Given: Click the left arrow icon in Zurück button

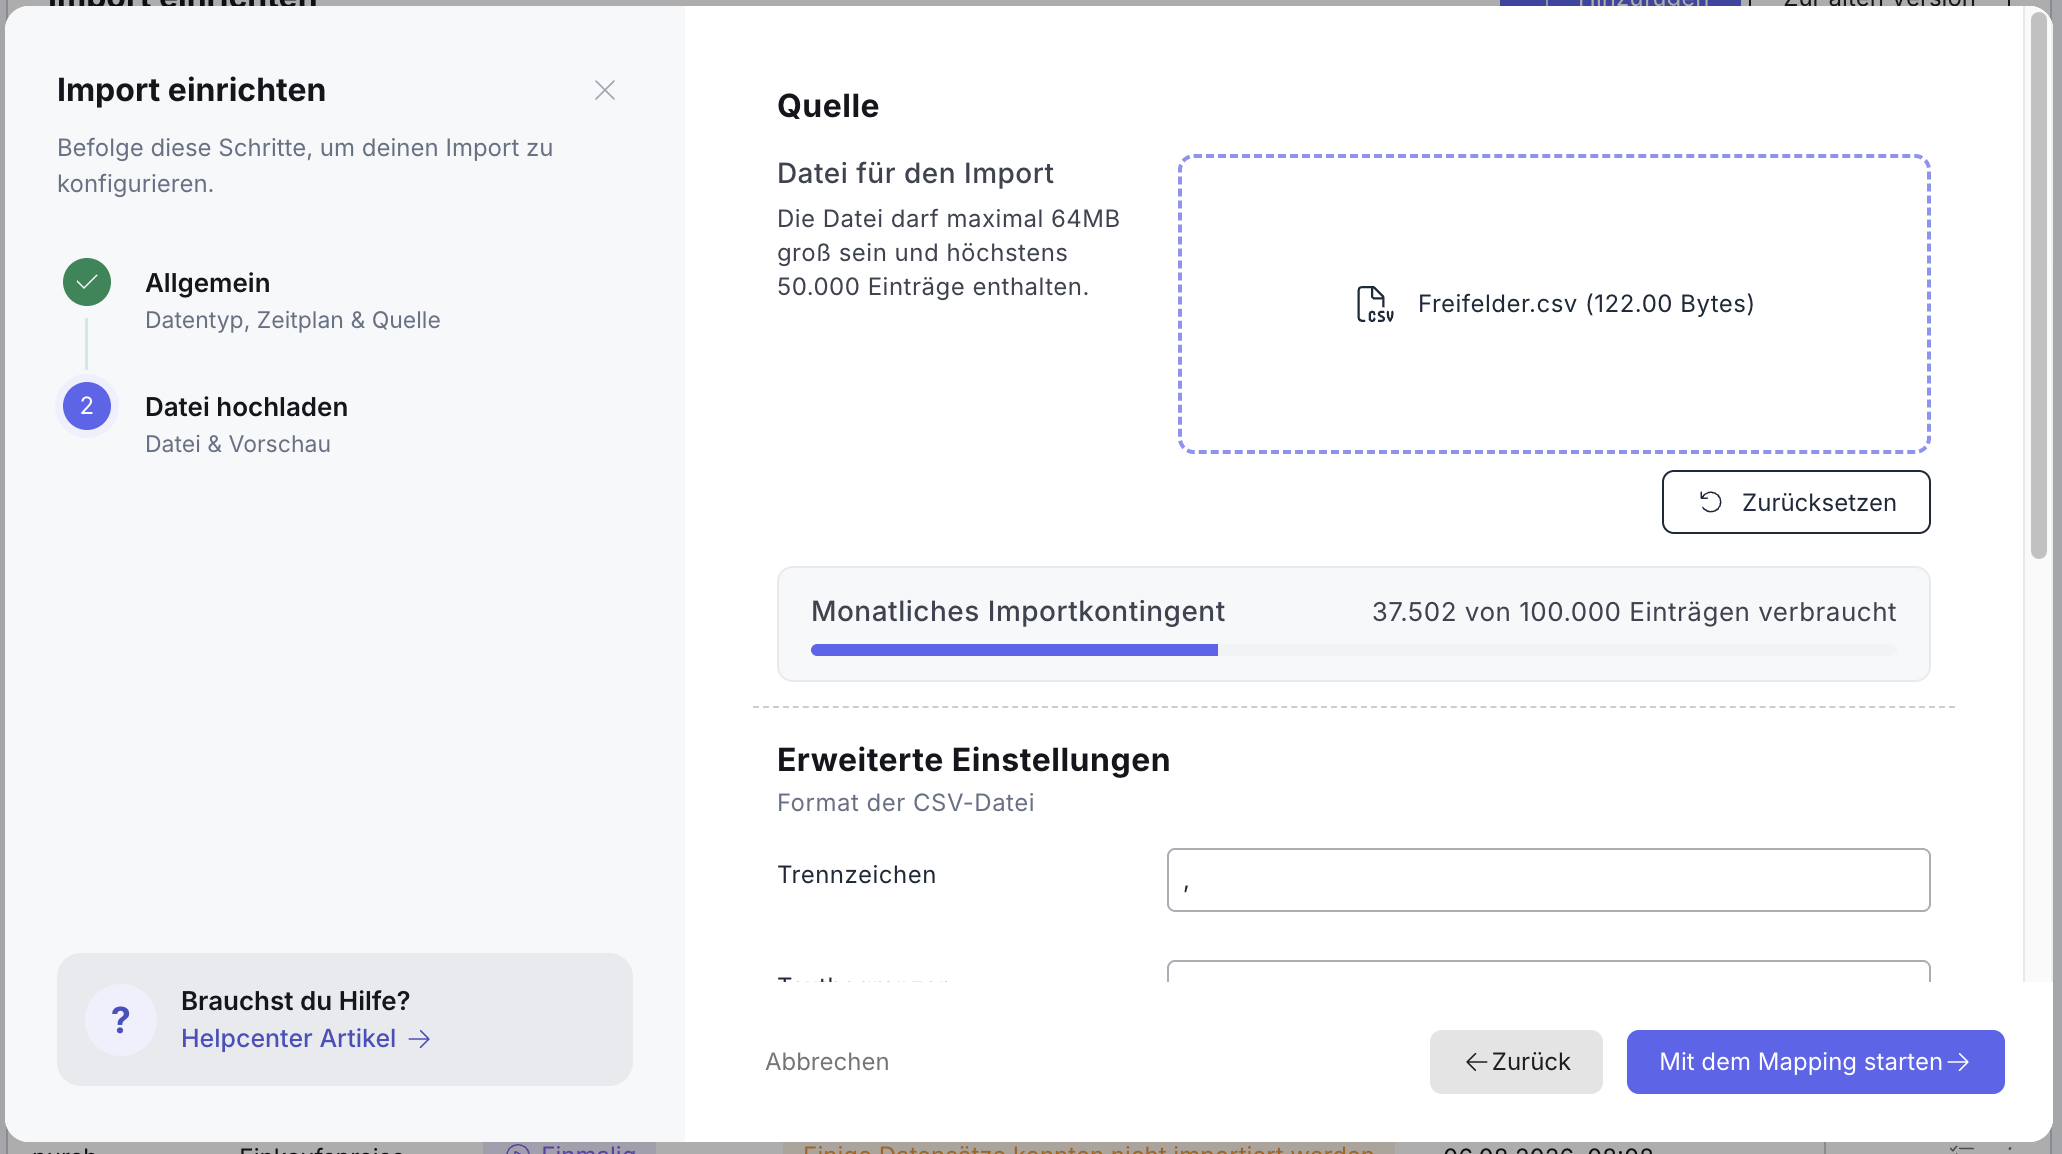Looking at the screenshot, I should [1476, 1062].
